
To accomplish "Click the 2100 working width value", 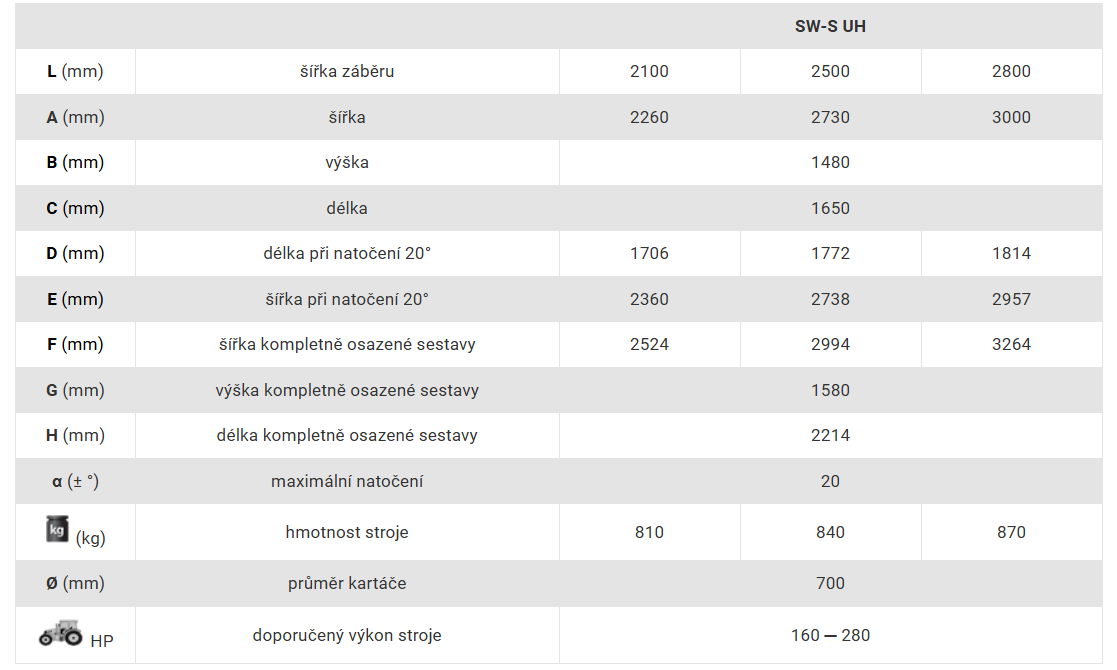I will (649, 71).
